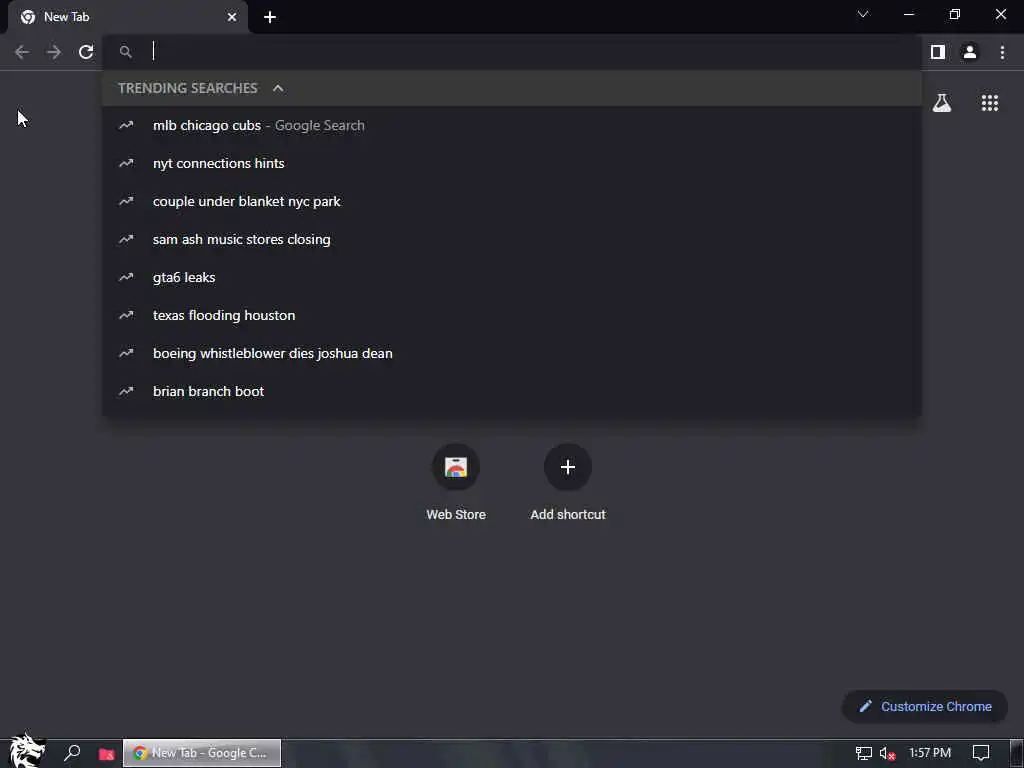Open the red folder taskbar icon

[106, 754]
